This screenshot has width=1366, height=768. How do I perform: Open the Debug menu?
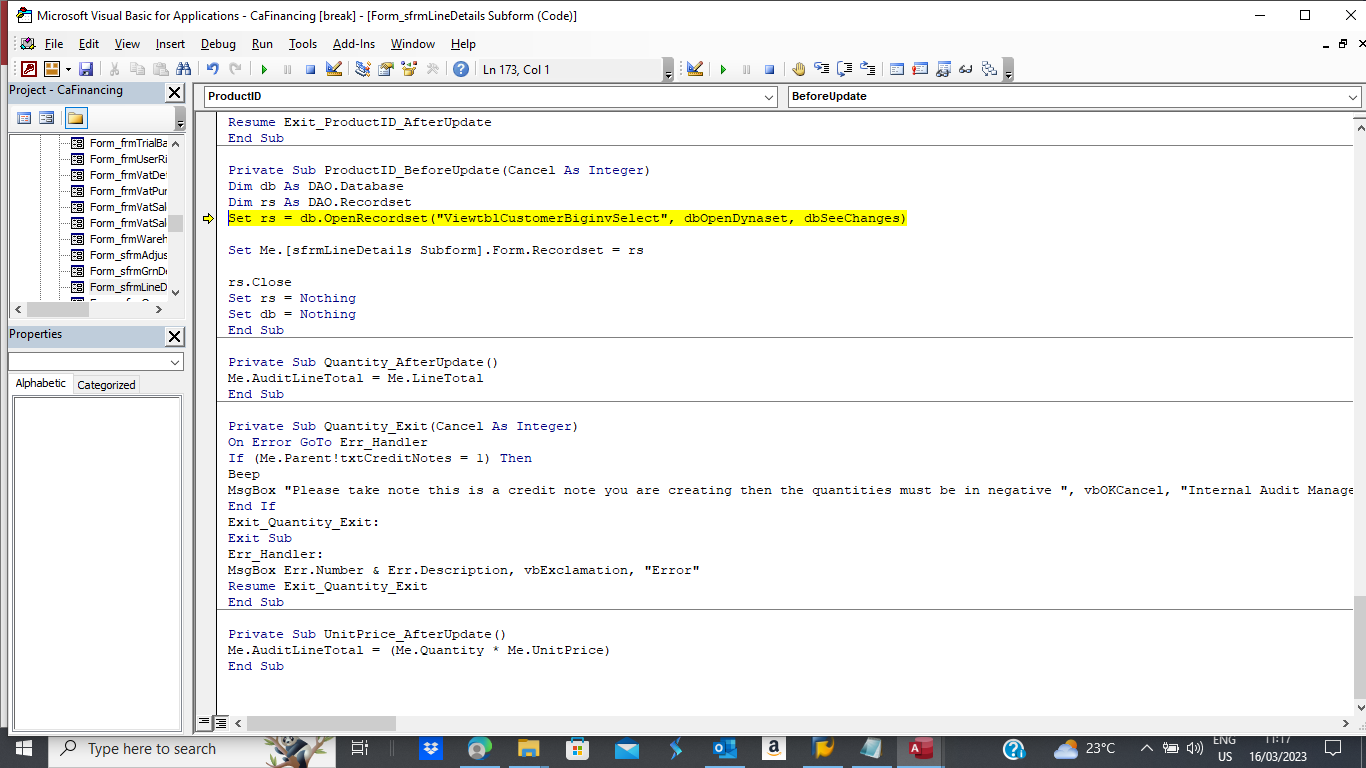coord(218,44)
